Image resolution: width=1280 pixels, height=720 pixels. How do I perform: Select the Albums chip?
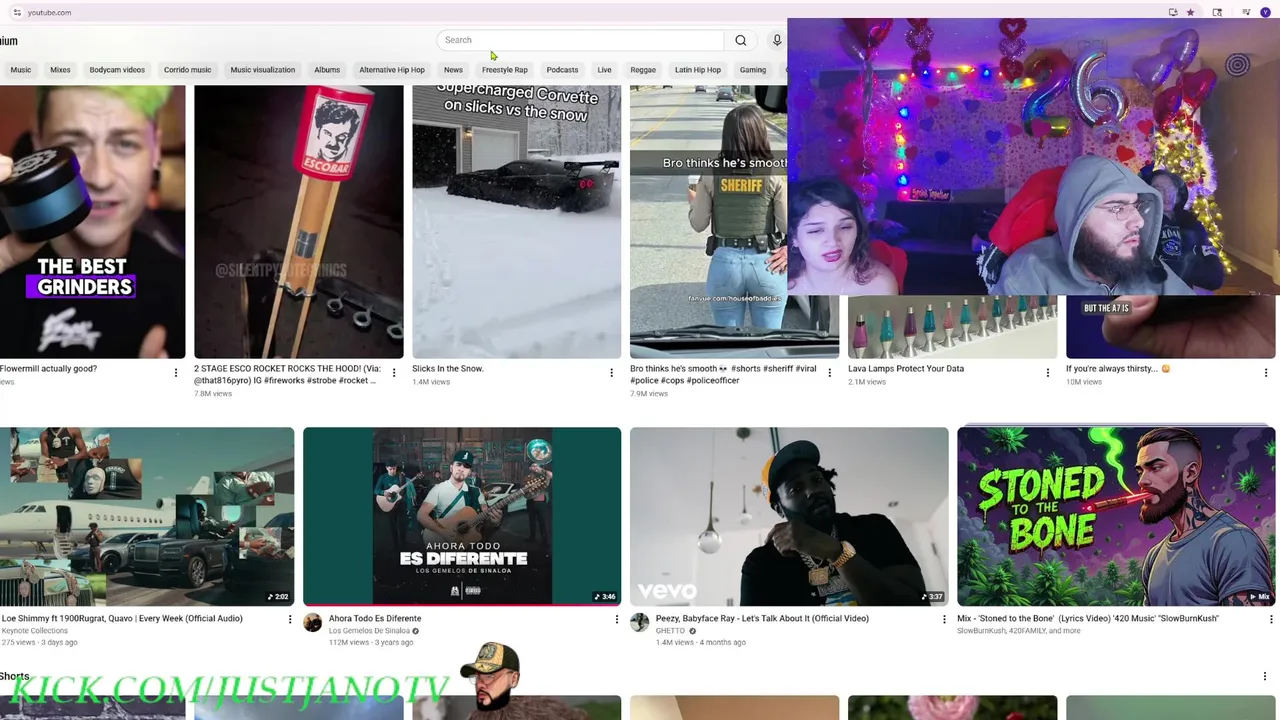click(327, 70)
